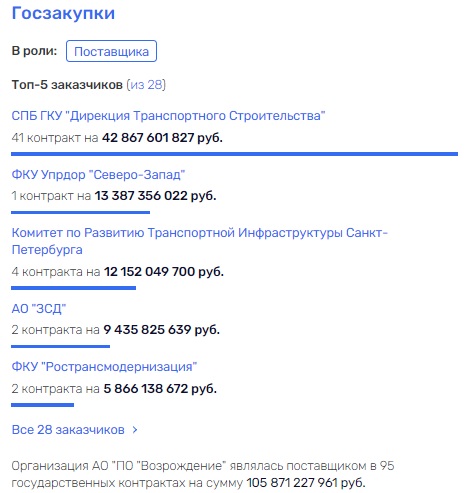
Task: Click the bar under Дирекция Транспортного Строительства
Action: click(234, 154)
